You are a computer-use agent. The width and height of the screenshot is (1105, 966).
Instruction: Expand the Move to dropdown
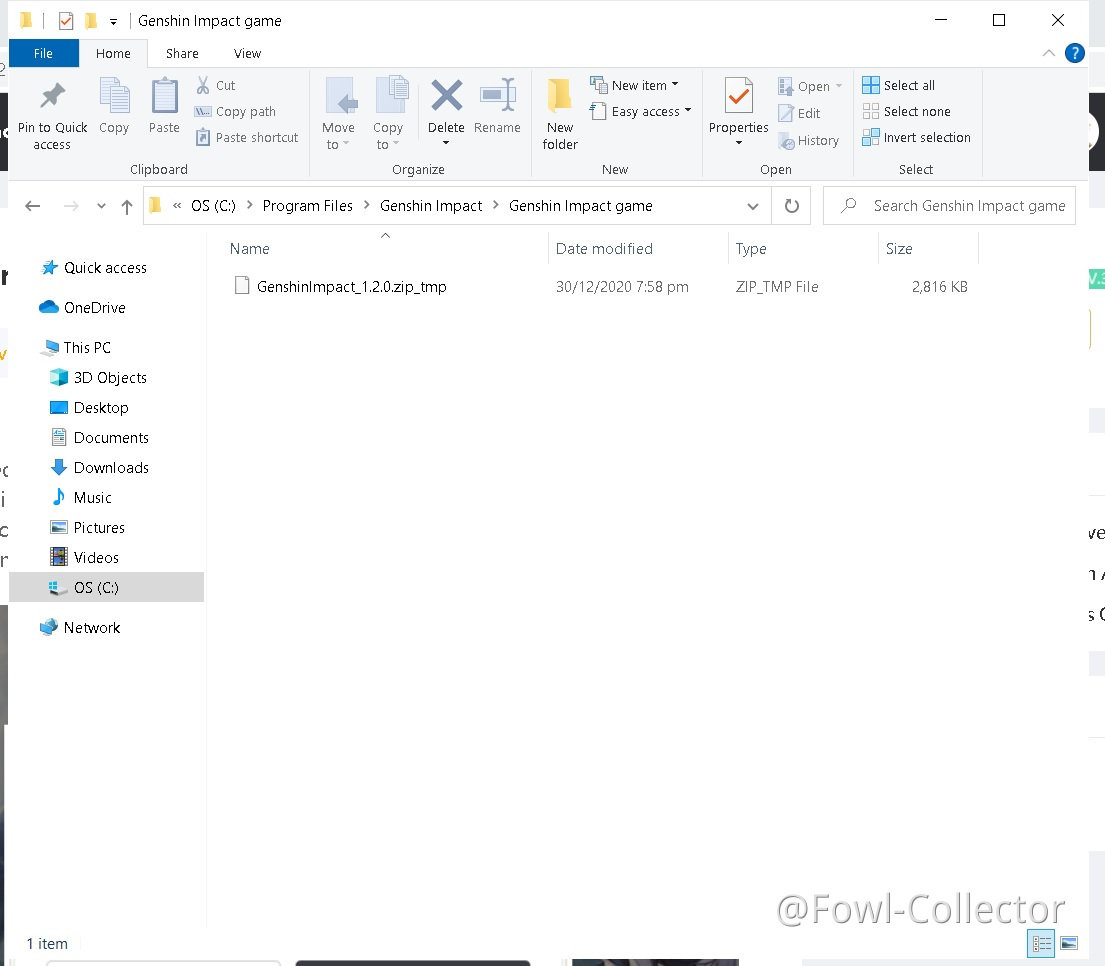point(339,113)
